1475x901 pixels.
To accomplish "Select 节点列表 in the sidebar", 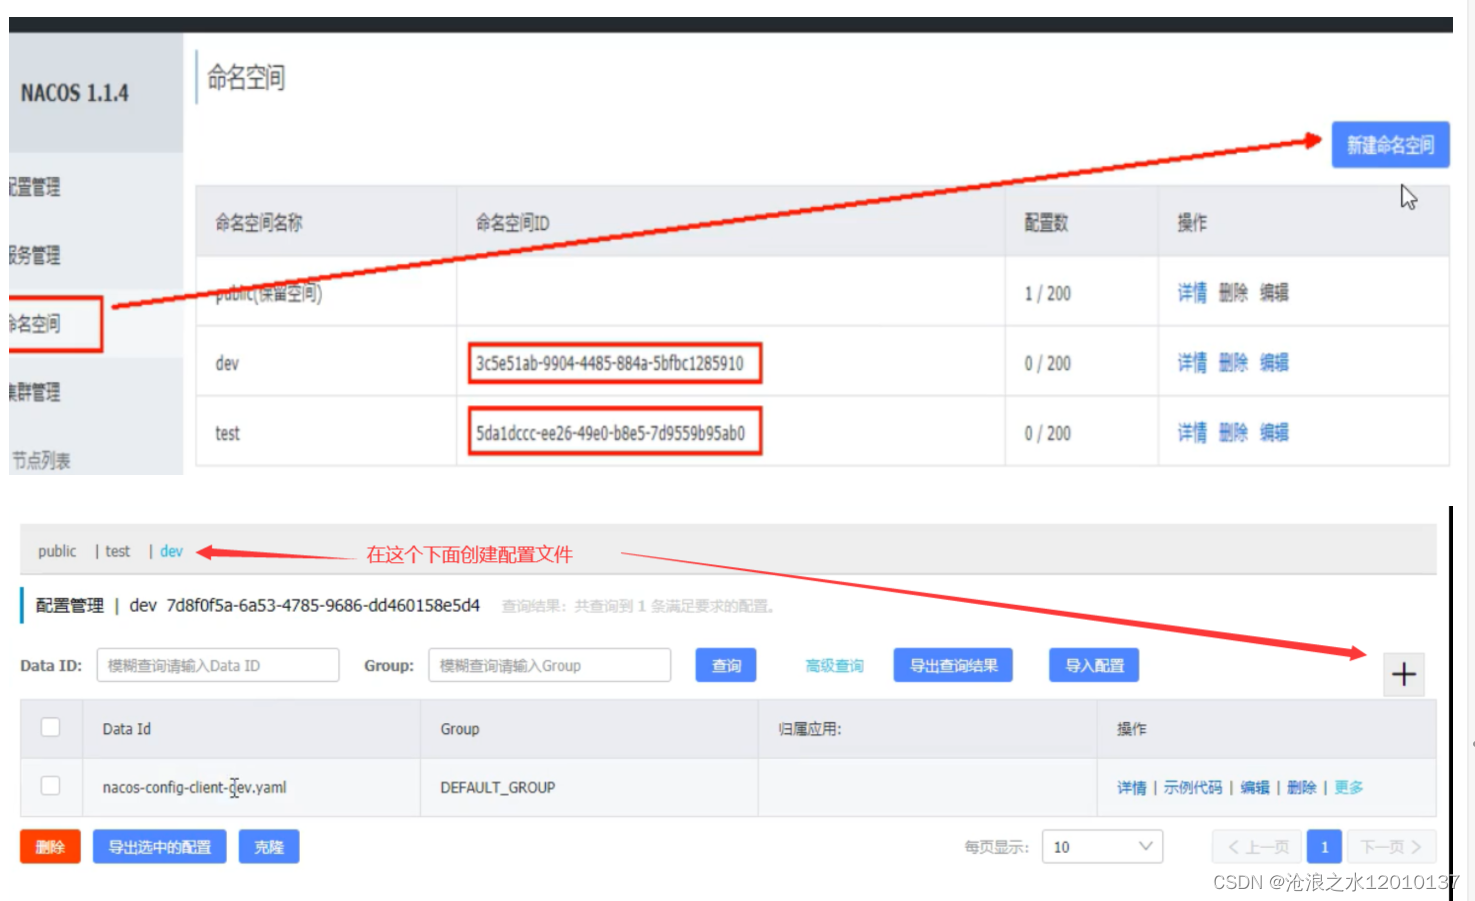I will pos(41,460).
